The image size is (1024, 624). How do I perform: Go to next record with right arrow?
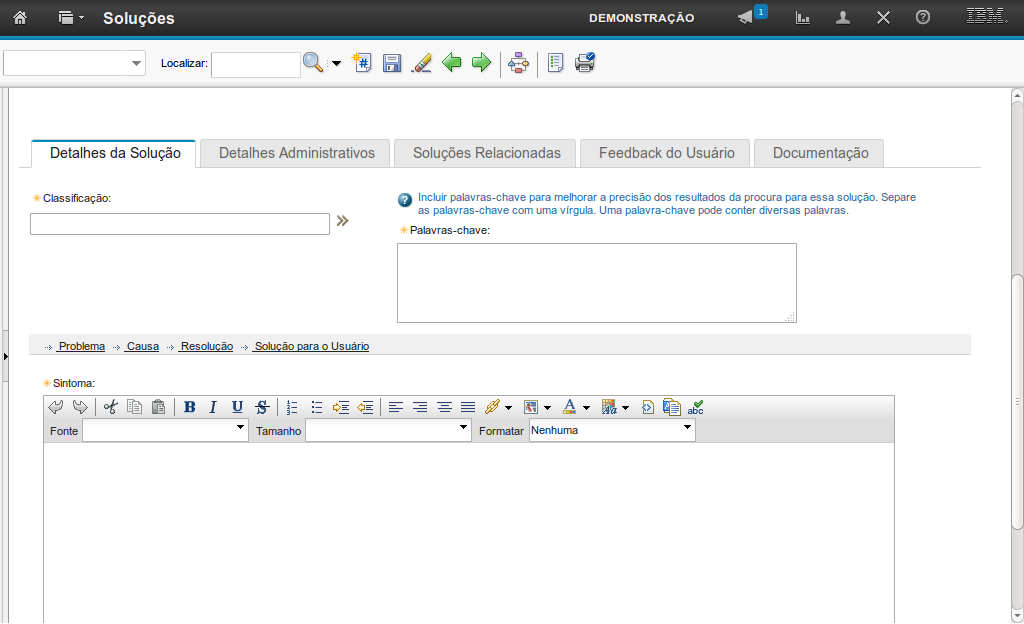coord(481,63)
